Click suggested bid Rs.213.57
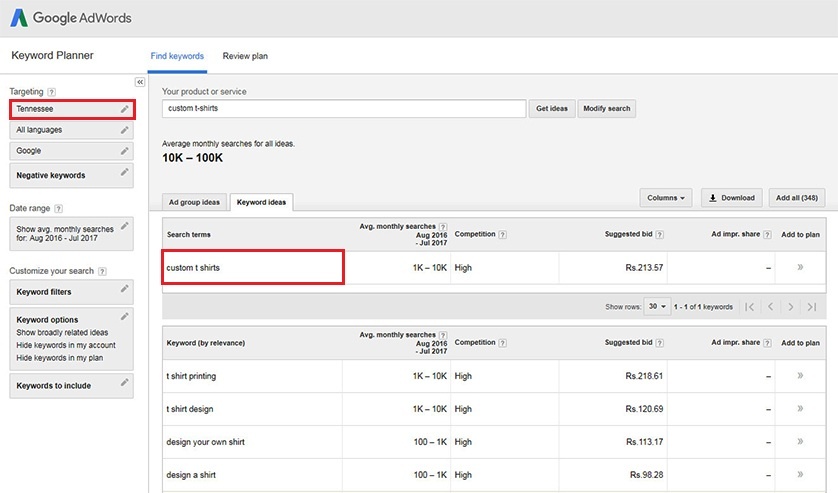The height and width of the screenshot is (493, 838). click(644, 268)
